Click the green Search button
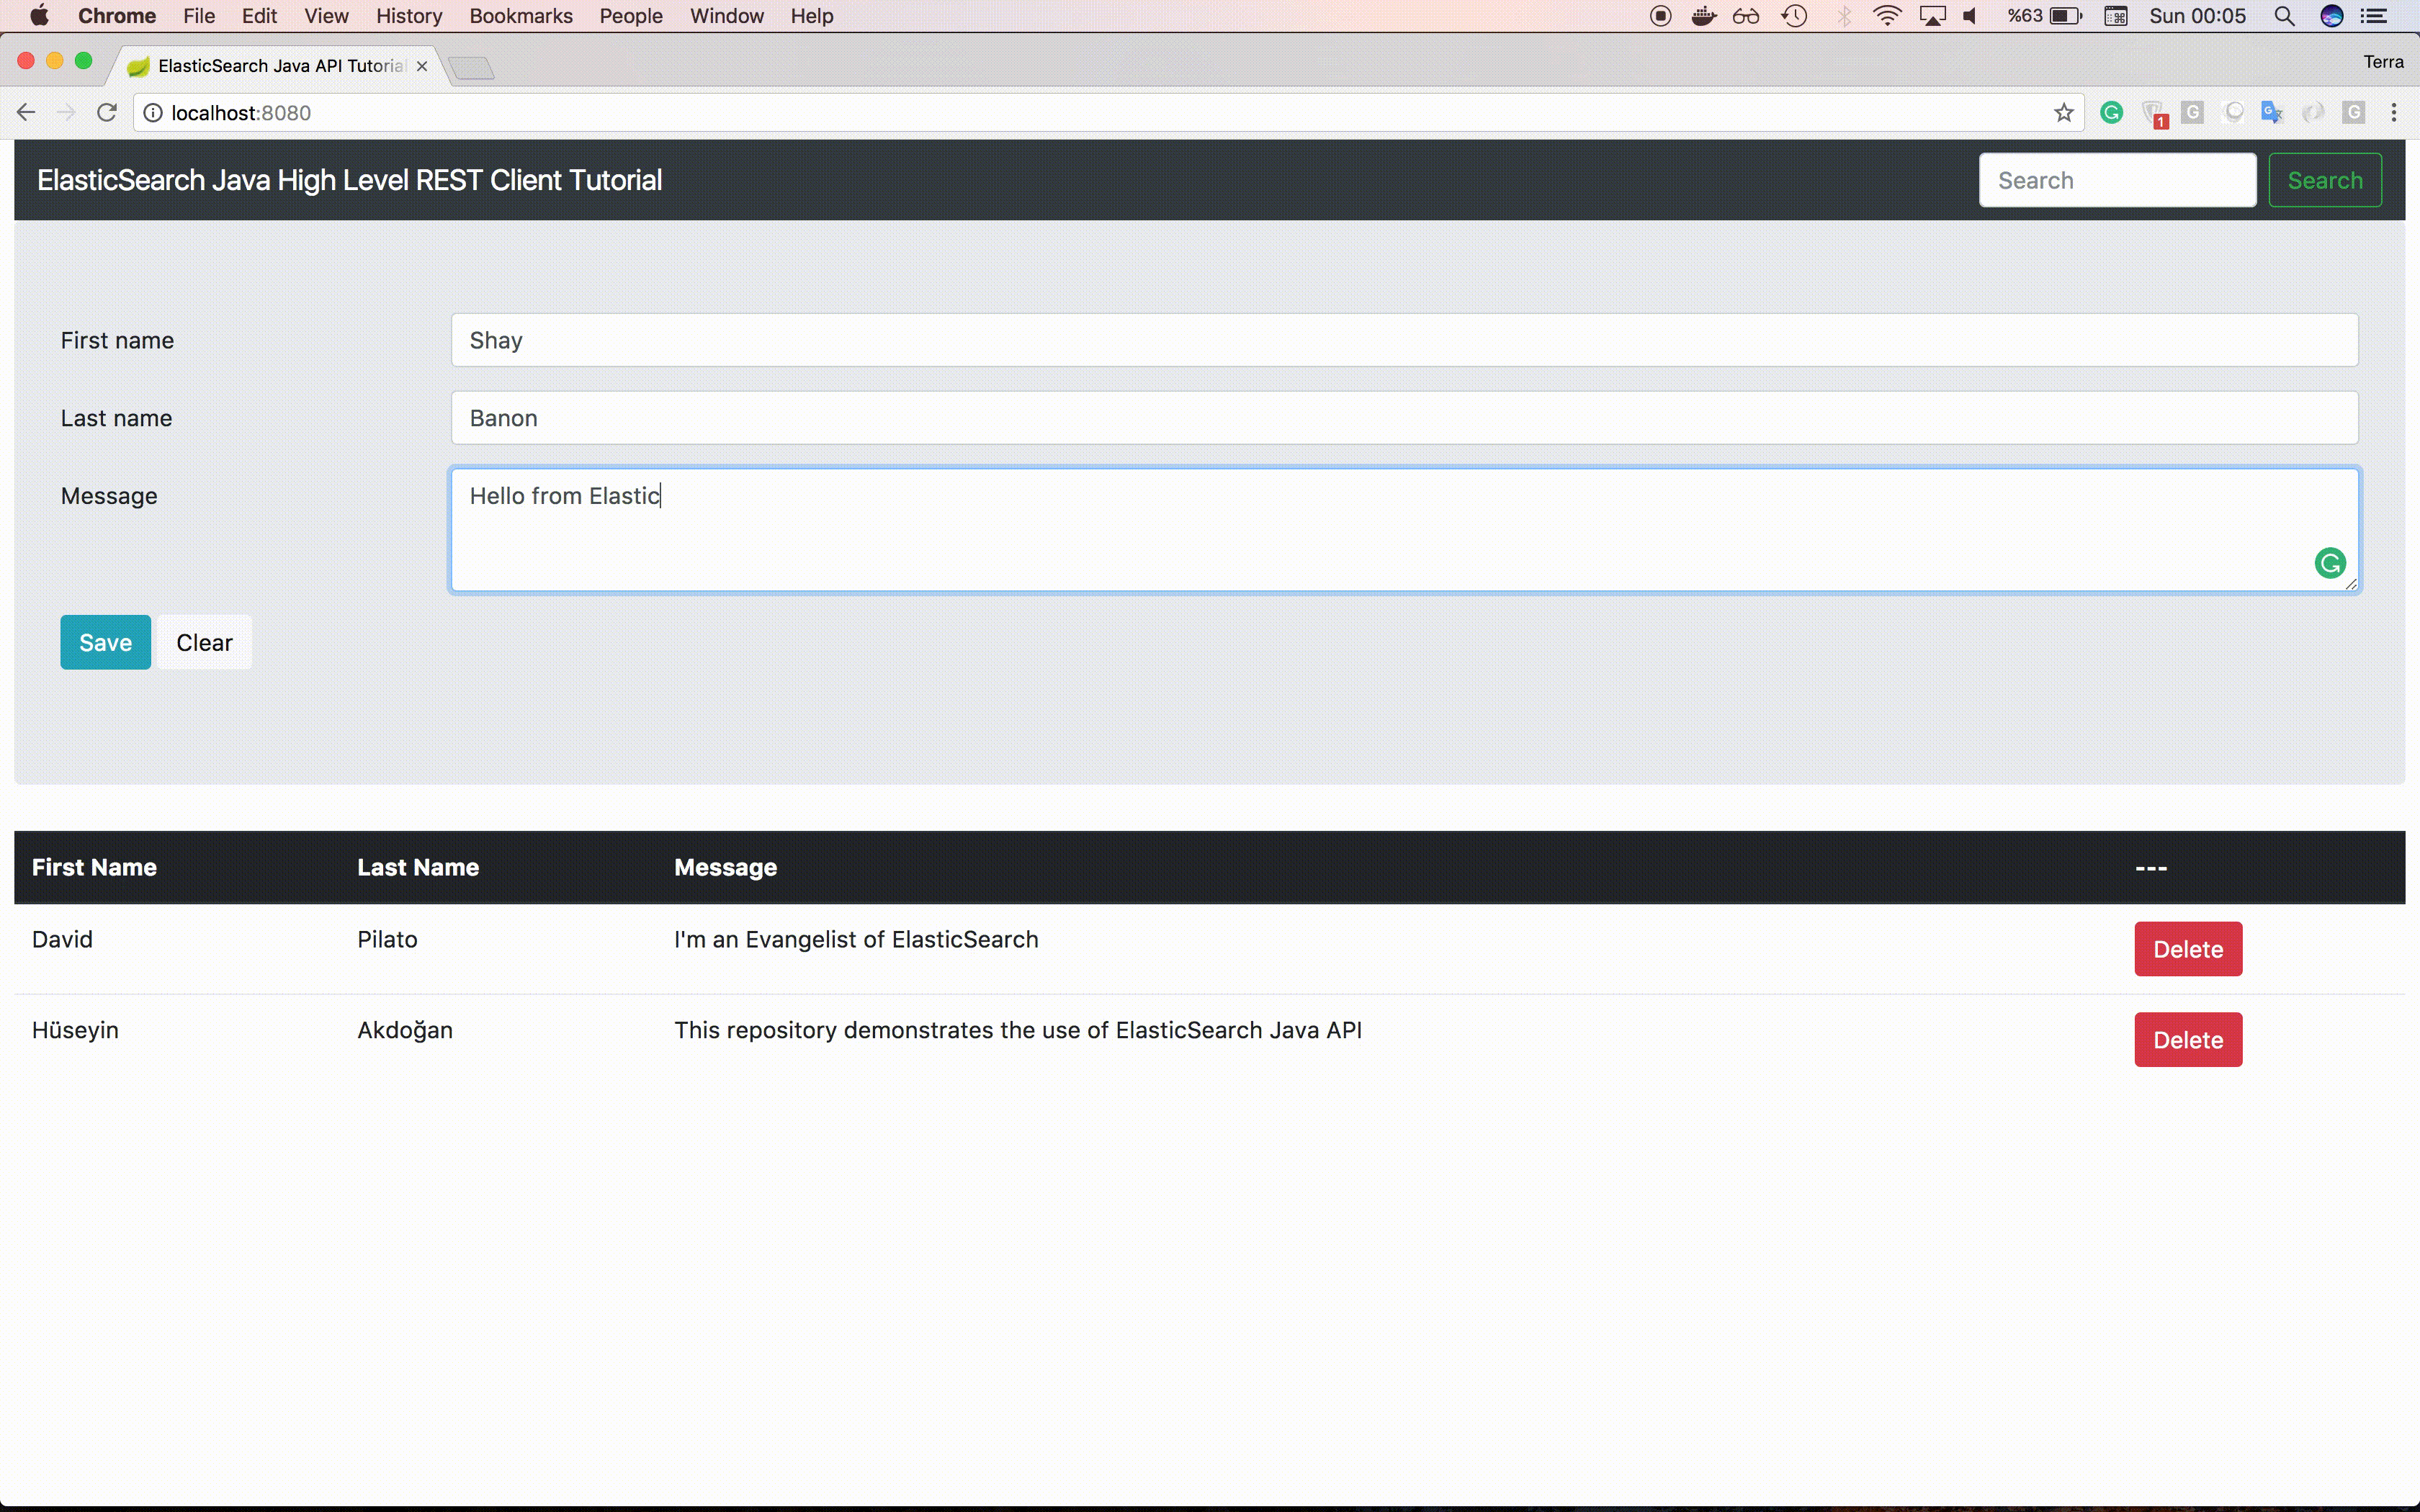The image size is (2420, 1512). coord(2324,181)
